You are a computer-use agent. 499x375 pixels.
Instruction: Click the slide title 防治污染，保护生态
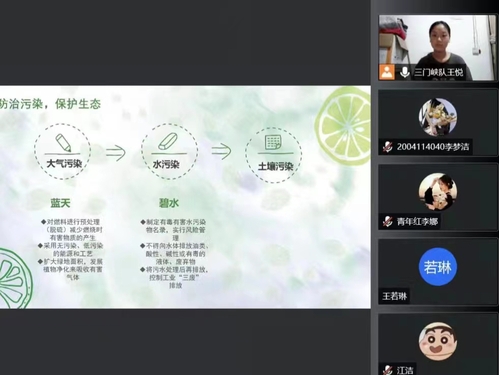click(50, 104)
